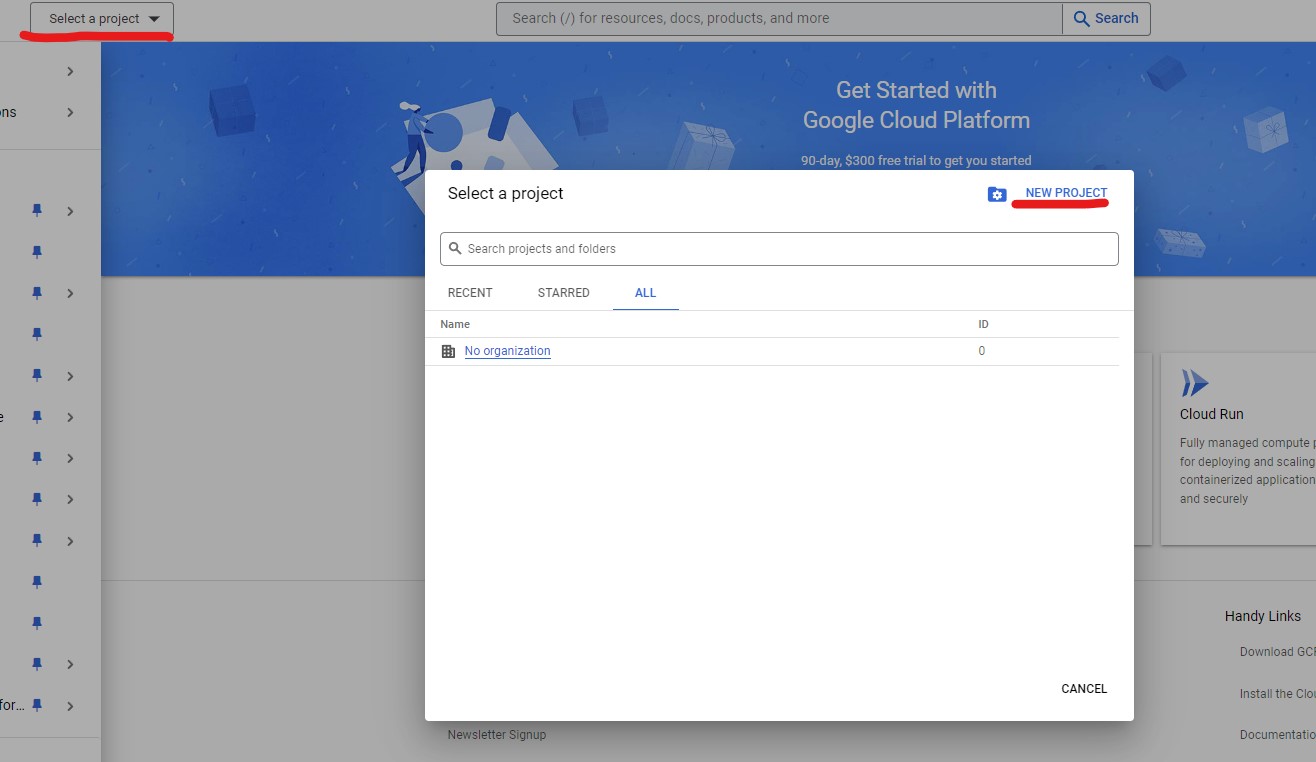Viewport: 1316px width, 762px height.
Task: Click the Cloud Run product icon
Action: point(1194,383)
